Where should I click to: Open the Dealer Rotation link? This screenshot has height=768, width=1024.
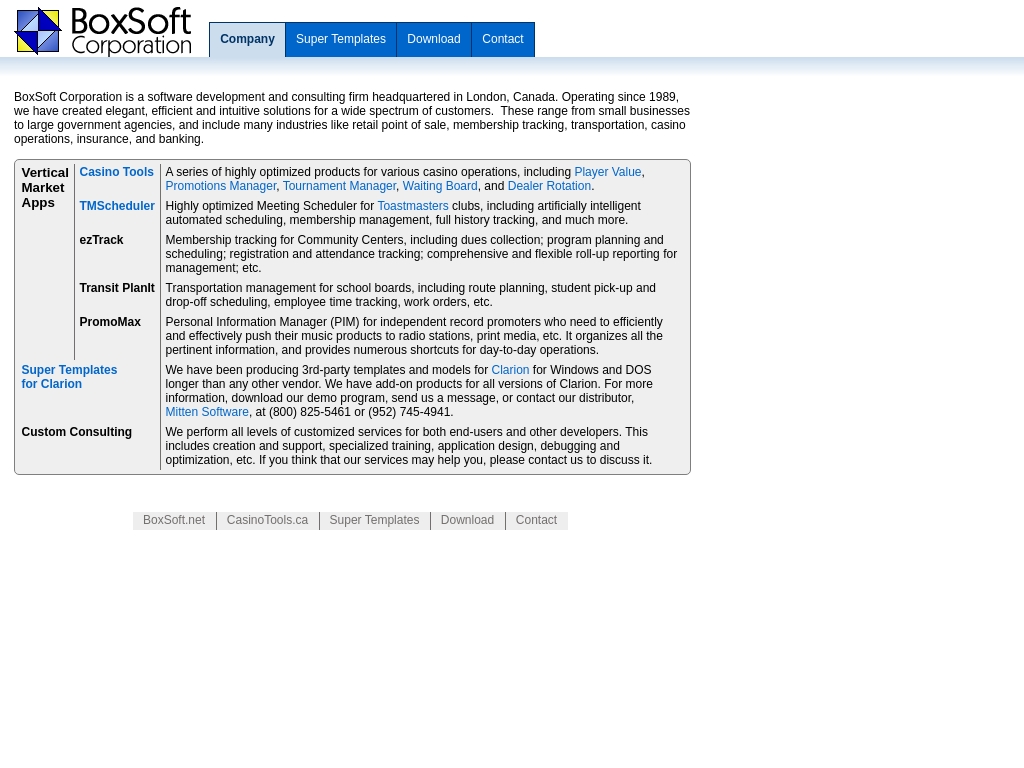548,186
